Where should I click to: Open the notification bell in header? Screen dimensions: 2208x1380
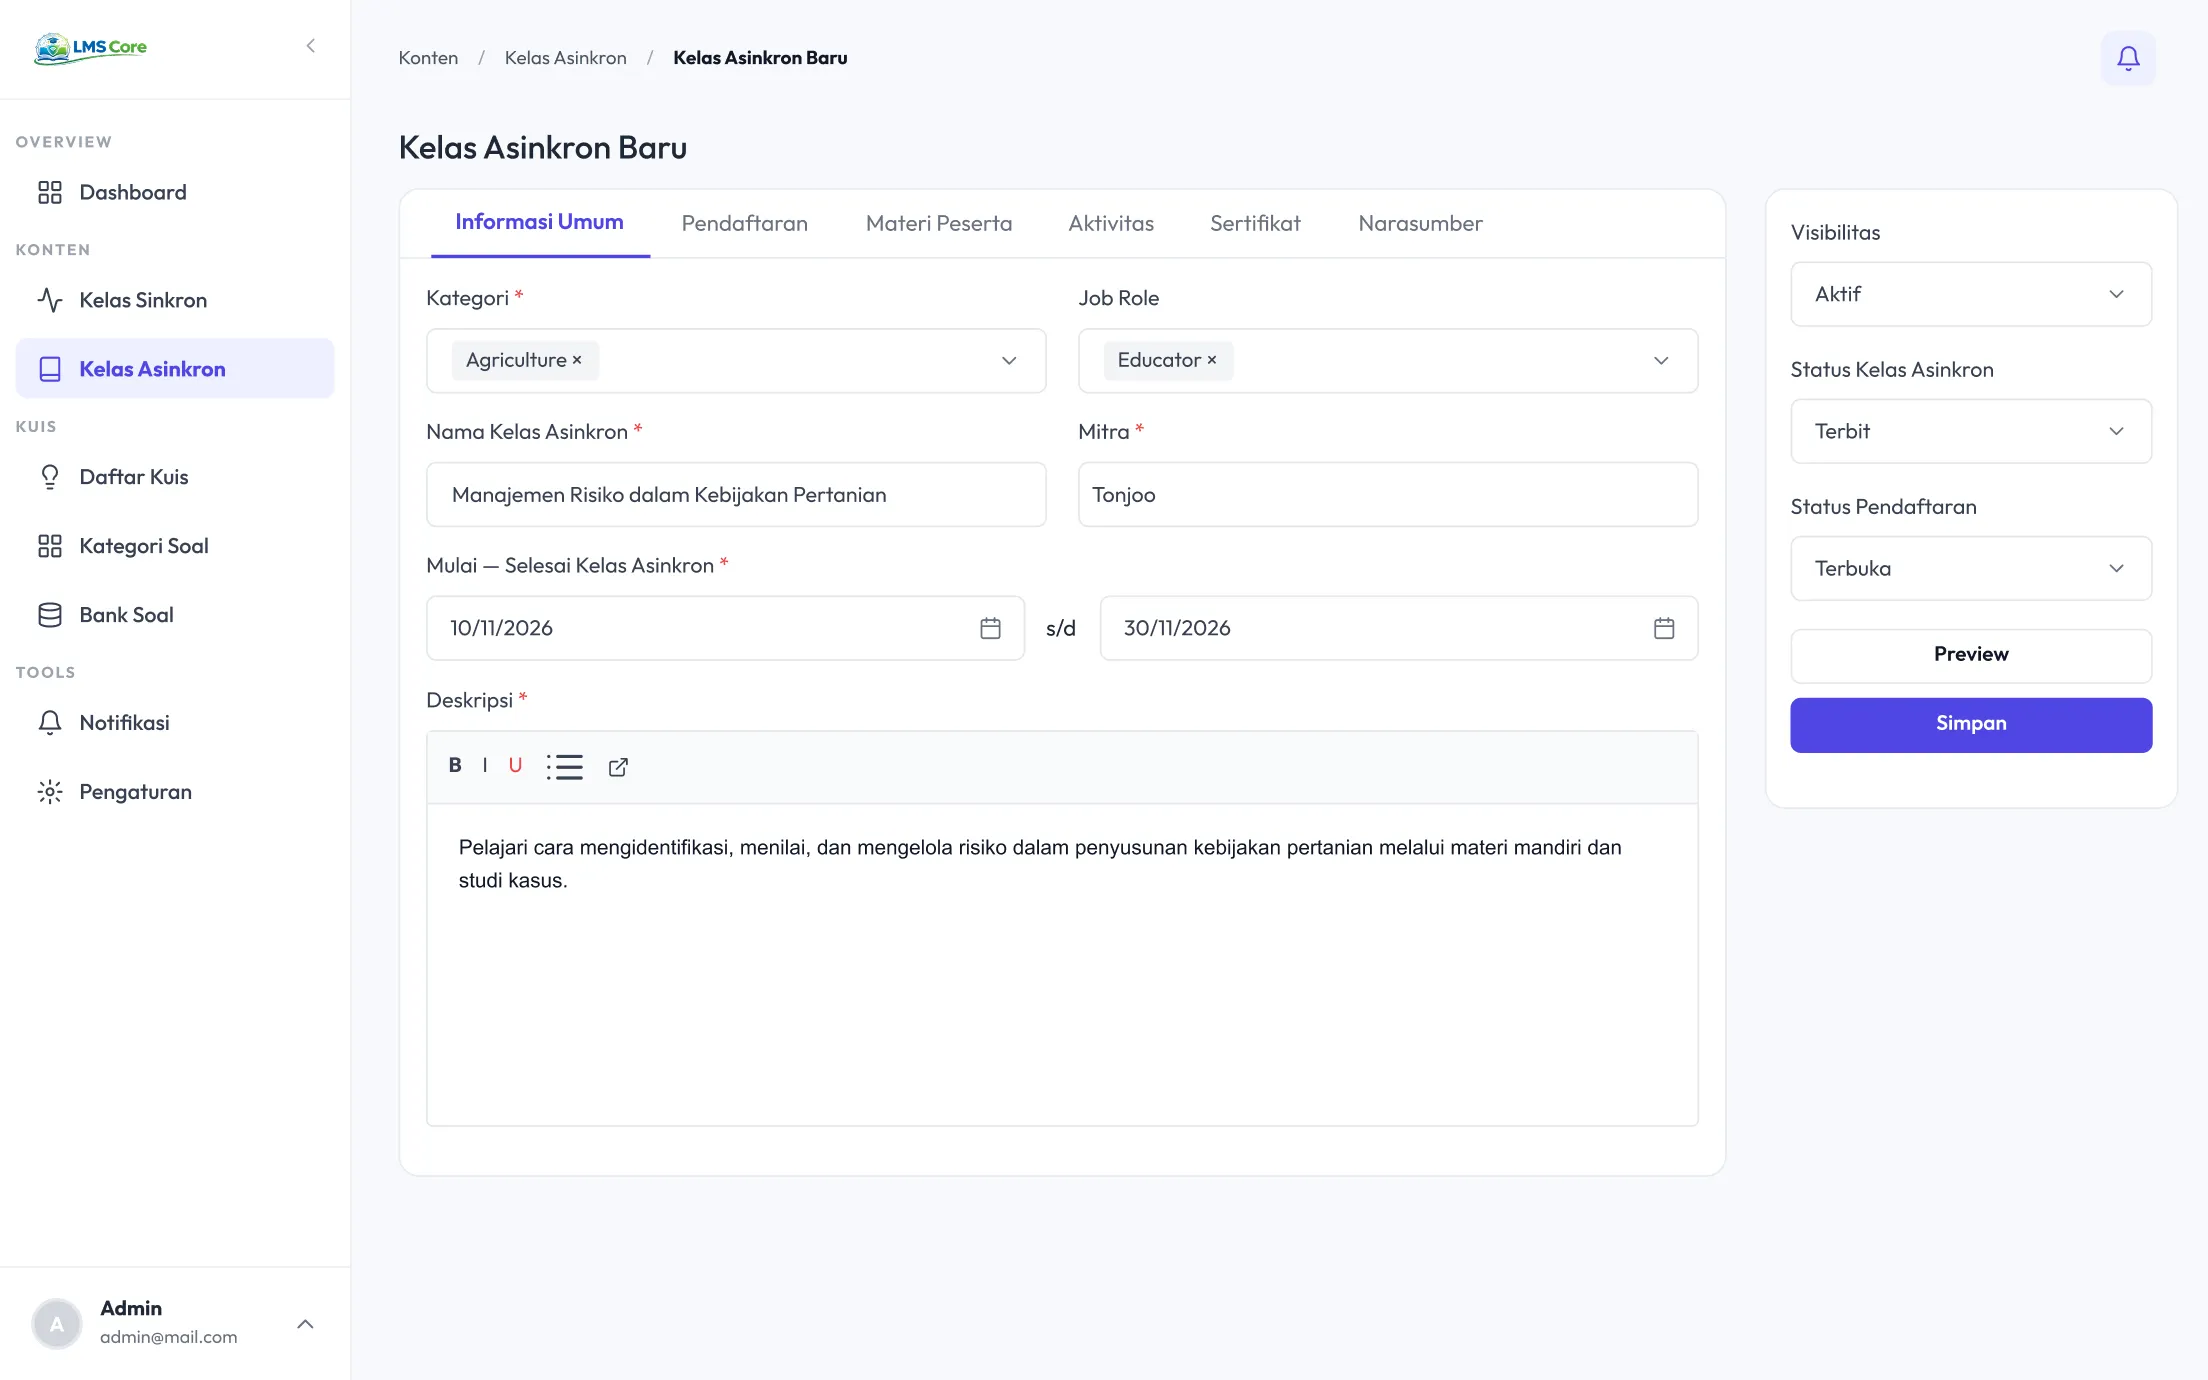[2128, 58]
